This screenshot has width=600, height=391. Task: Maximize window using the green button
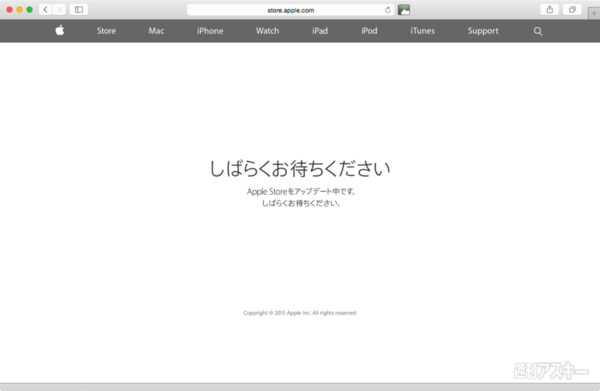[x=29, y=10]
